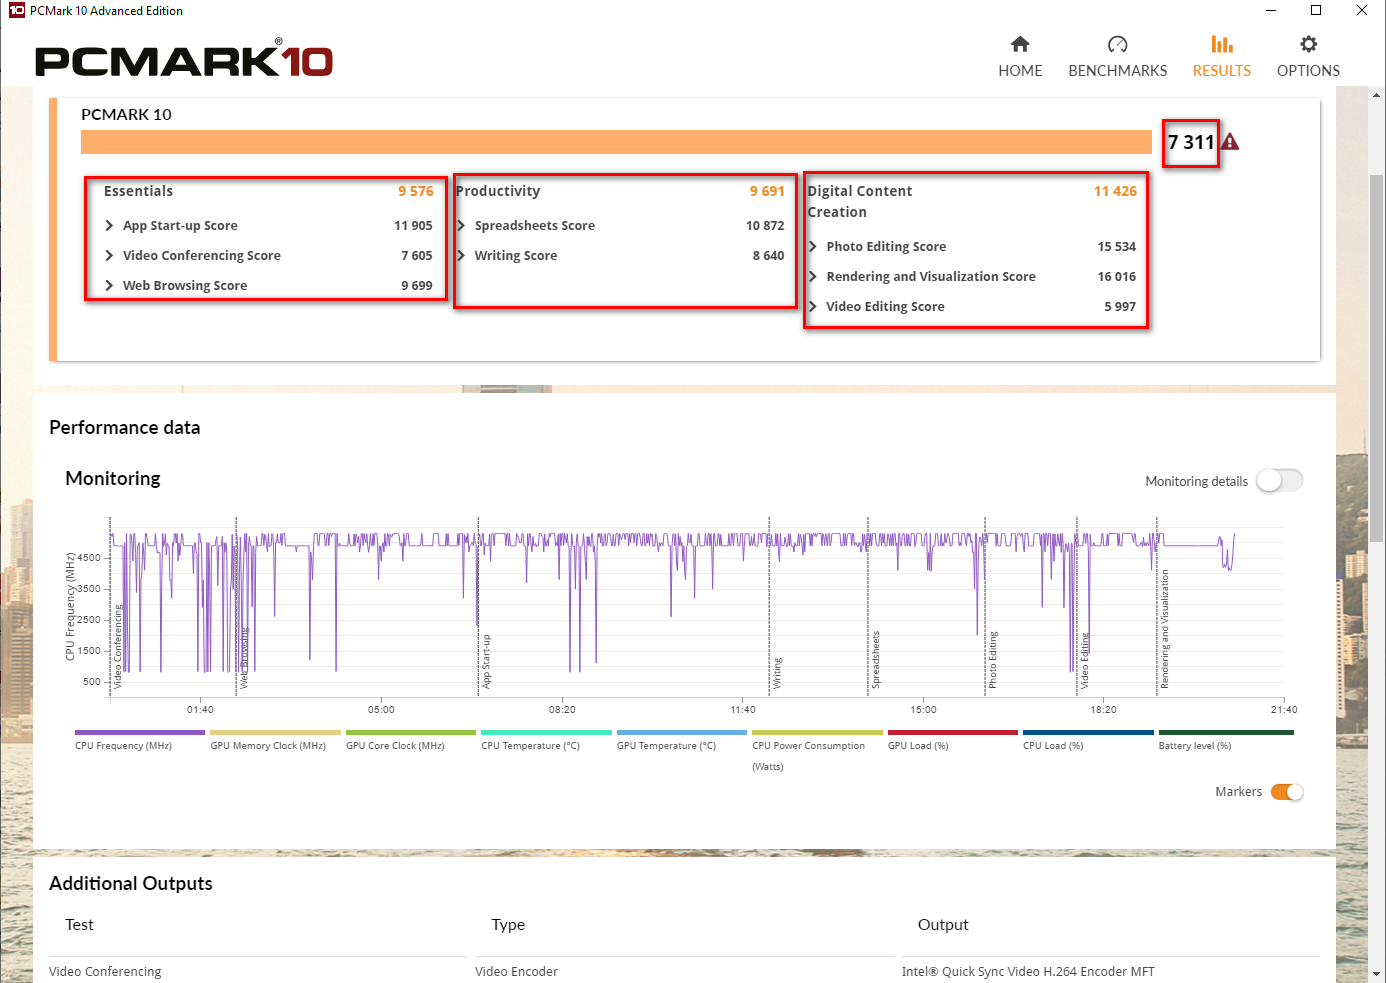Select CPU Power Consumption (Watts) legend entry
1386x983 pixels.
pyautogui.click(x=817, y=751)
